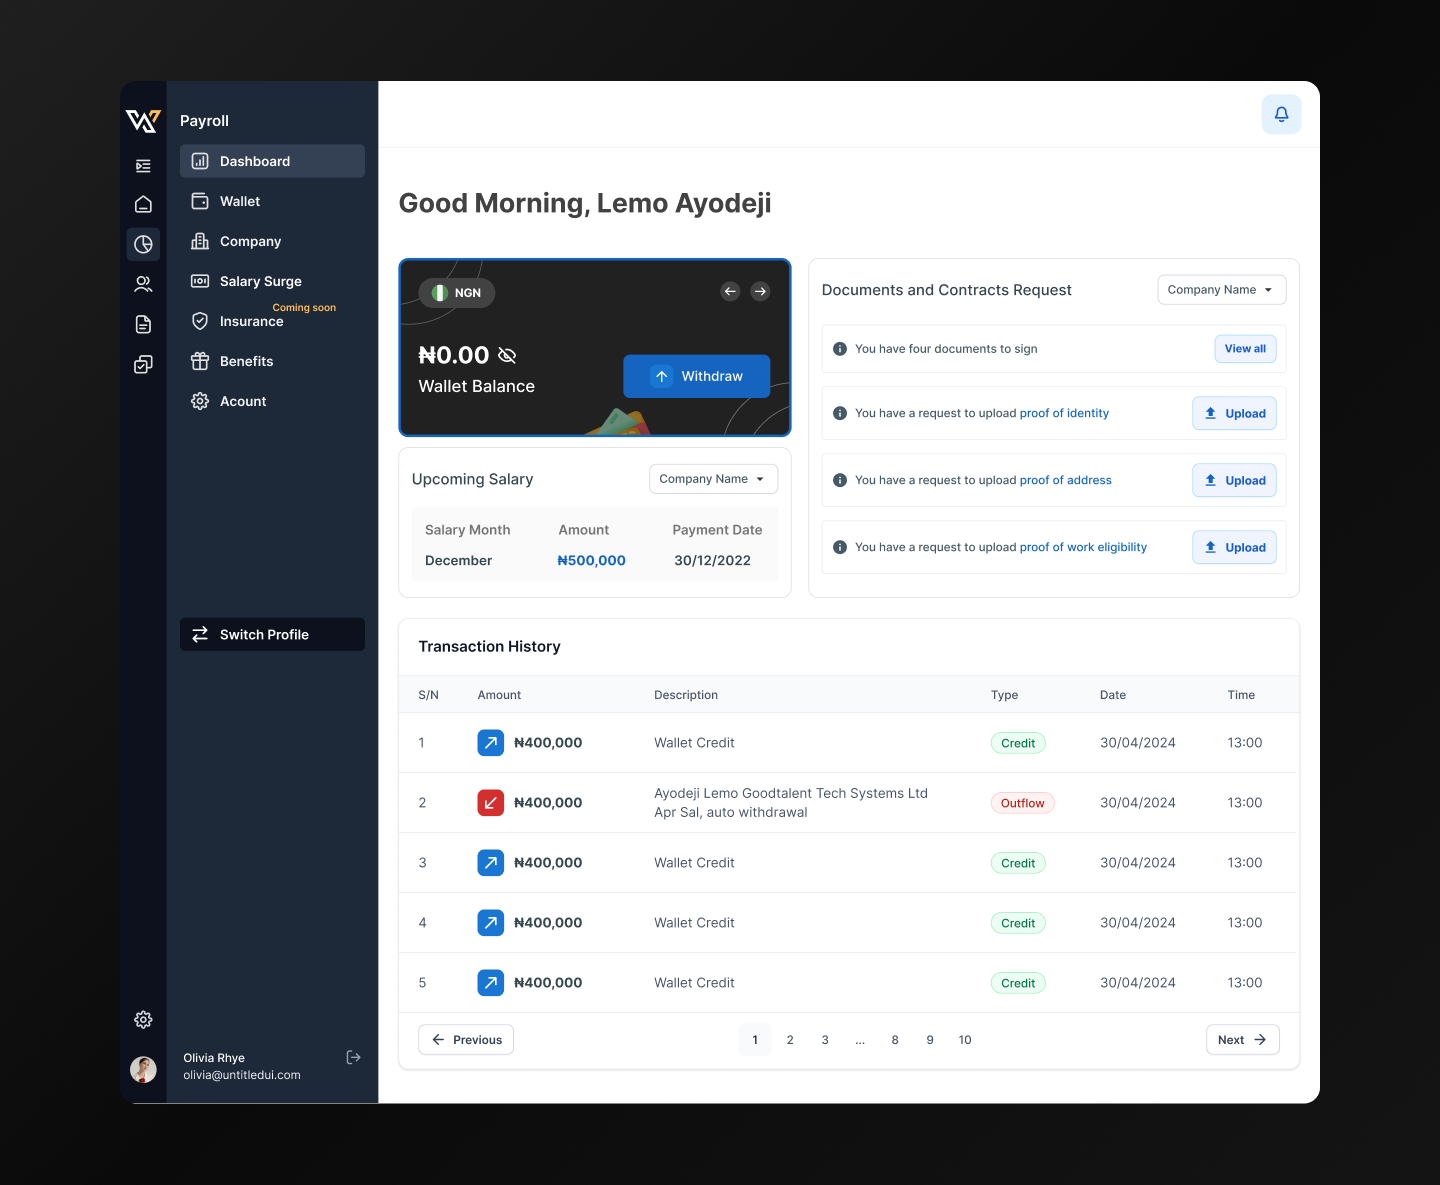The width and height of the screenshot is (1440, 1185).
Task: Click the Withdraw button
Action: point(697,376)
